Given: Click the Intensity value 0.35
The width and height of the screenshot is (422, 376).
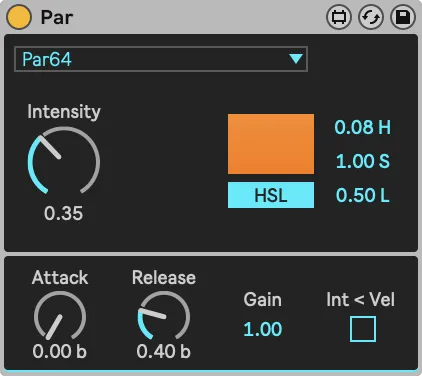Looking at the screenshot, I should click(x=63, y=213).
